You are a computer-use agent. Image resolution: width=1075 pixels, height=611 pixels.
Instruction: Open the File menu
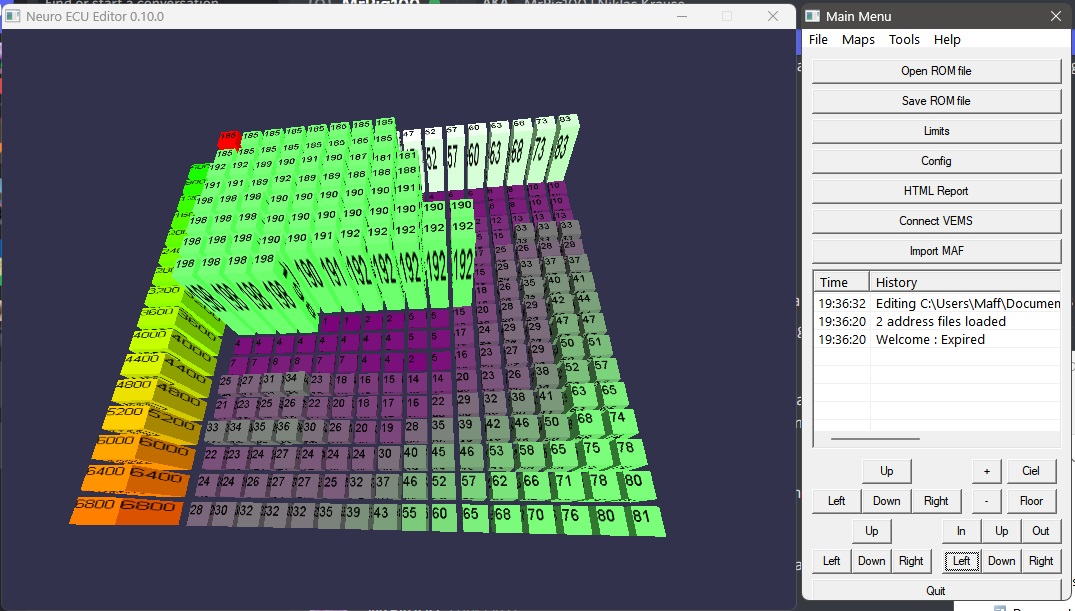point(818,40)
